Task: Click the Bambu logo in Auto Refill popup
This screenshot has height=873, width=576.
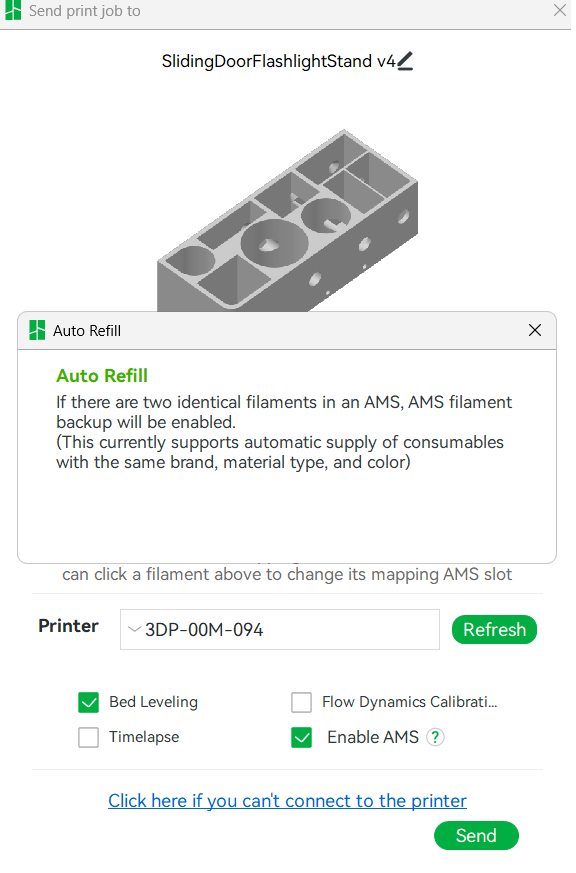Action: [37, 333]
